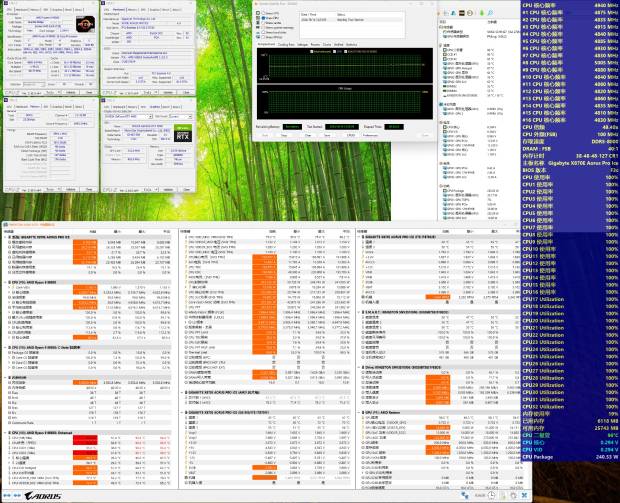Click the CPU-Z title icon of the Memory window
620x503 pixels.
click(7, 100)
